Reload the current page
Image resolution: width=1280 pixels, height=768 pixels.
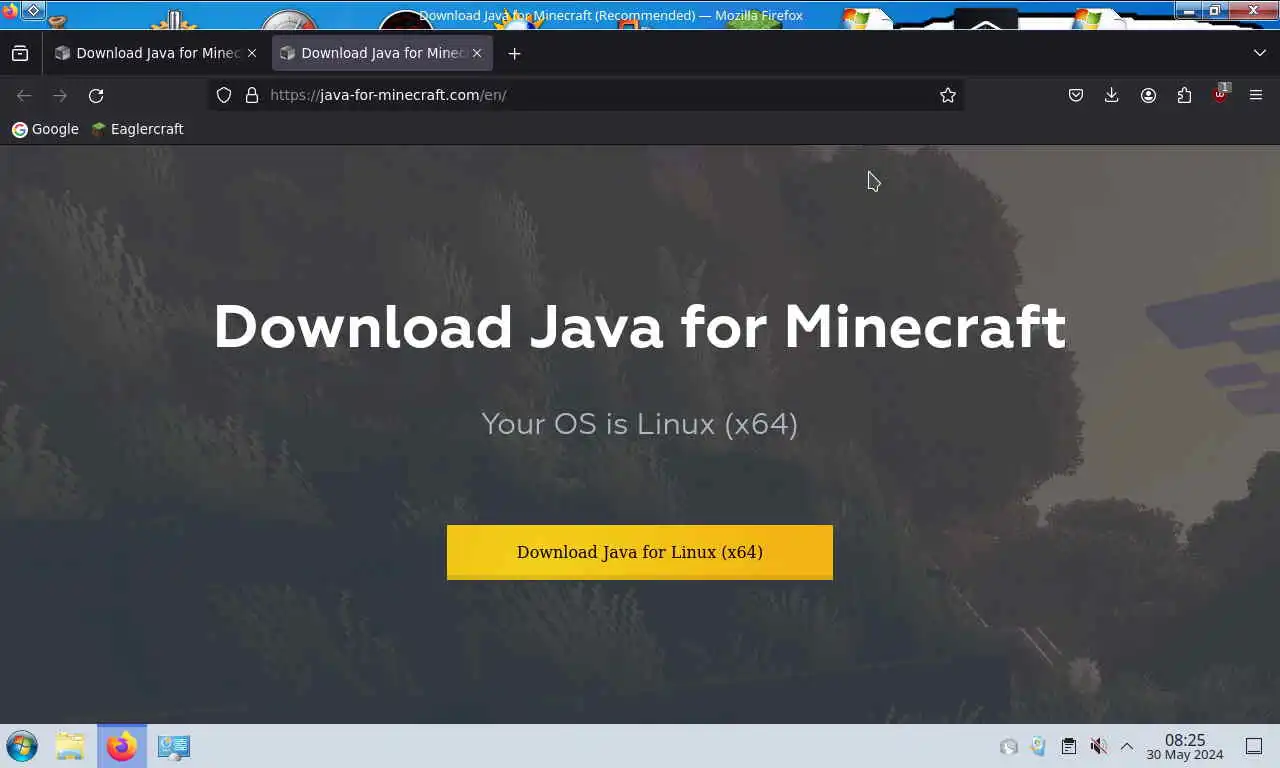point(96,95)
